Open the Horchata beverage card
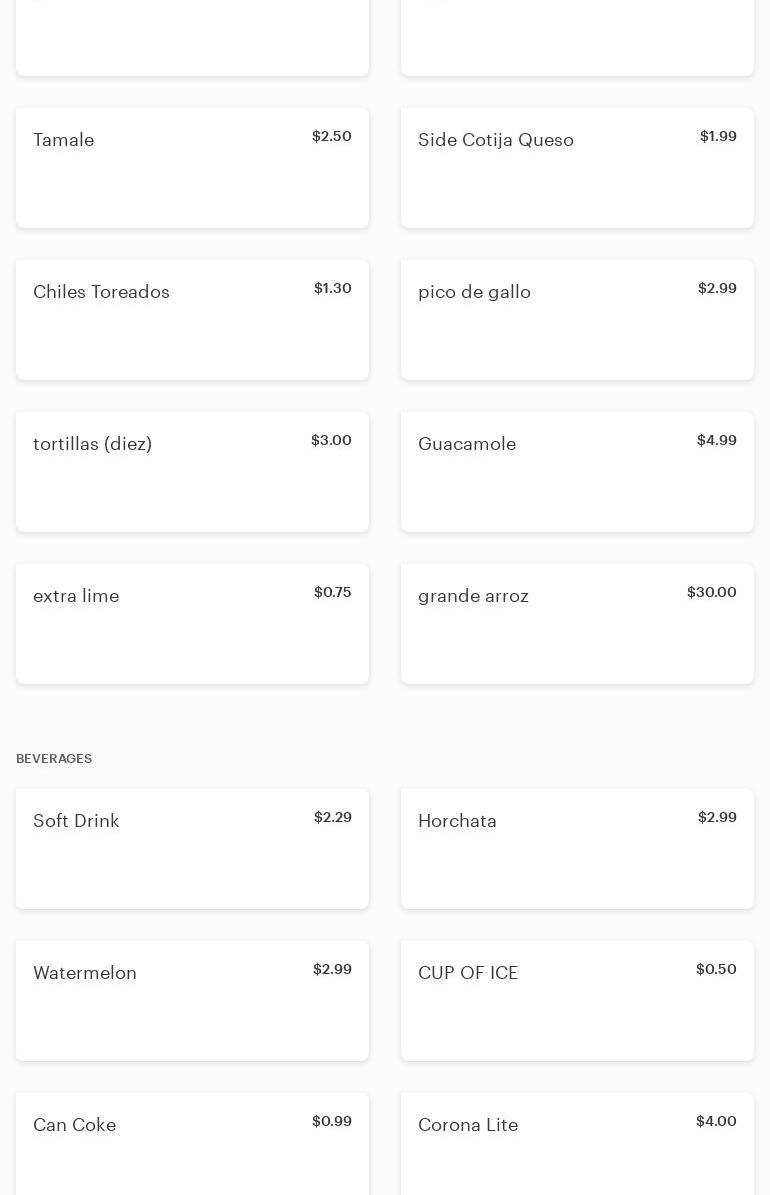Screen dimensions: 770x1195 (577, 849)
